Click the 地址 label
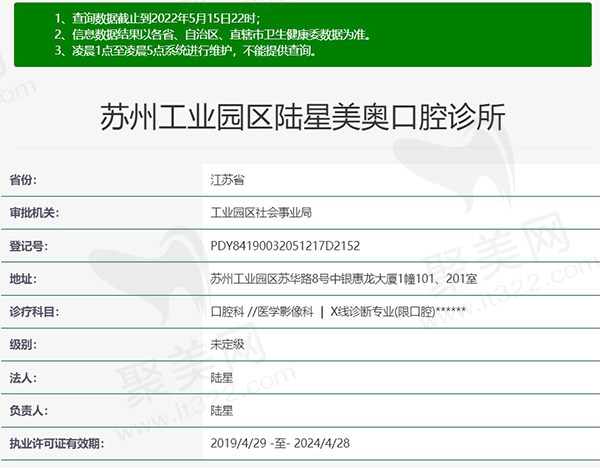This screenshot has width=600, height=468. pos(23,279)
